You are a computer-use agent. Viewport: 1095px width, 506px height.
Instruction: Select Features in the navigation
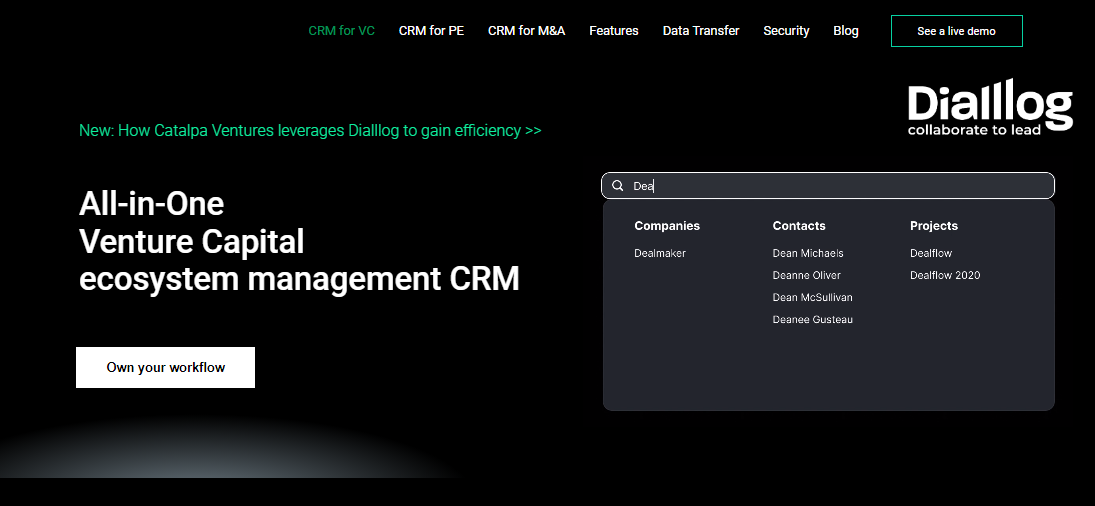614,31
